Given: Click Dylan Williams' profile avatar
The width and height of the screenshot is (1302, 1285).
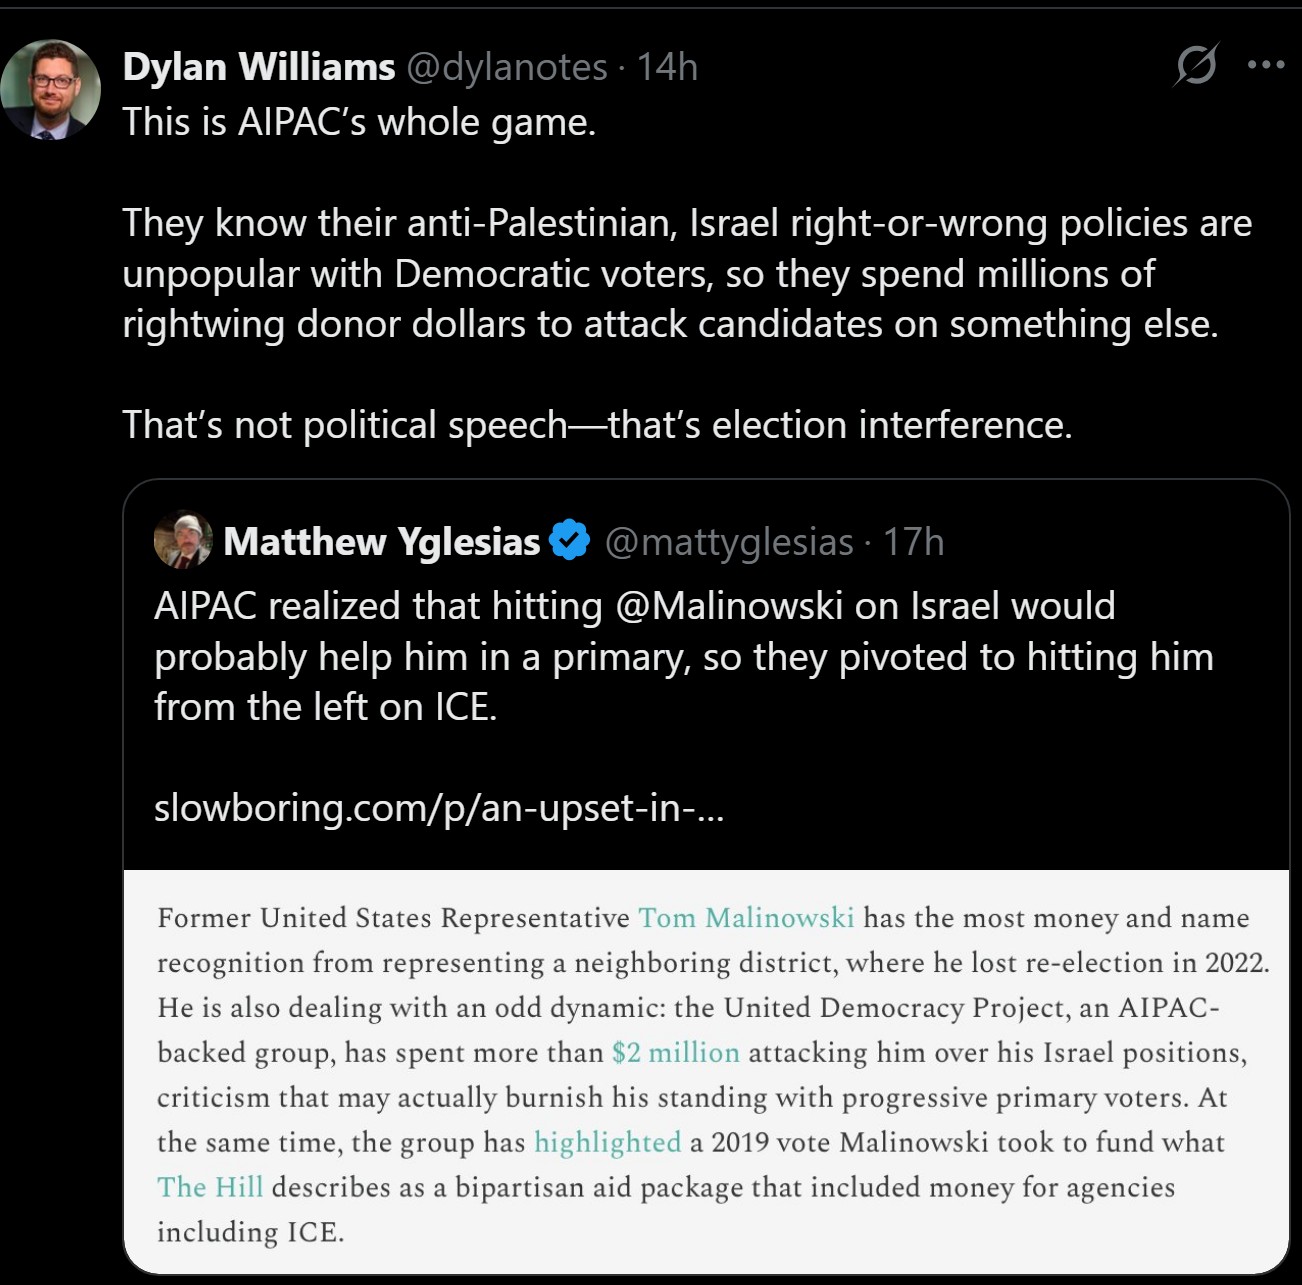Looking at the screenshot, I should pyautogui.click(x=51, y=90).
